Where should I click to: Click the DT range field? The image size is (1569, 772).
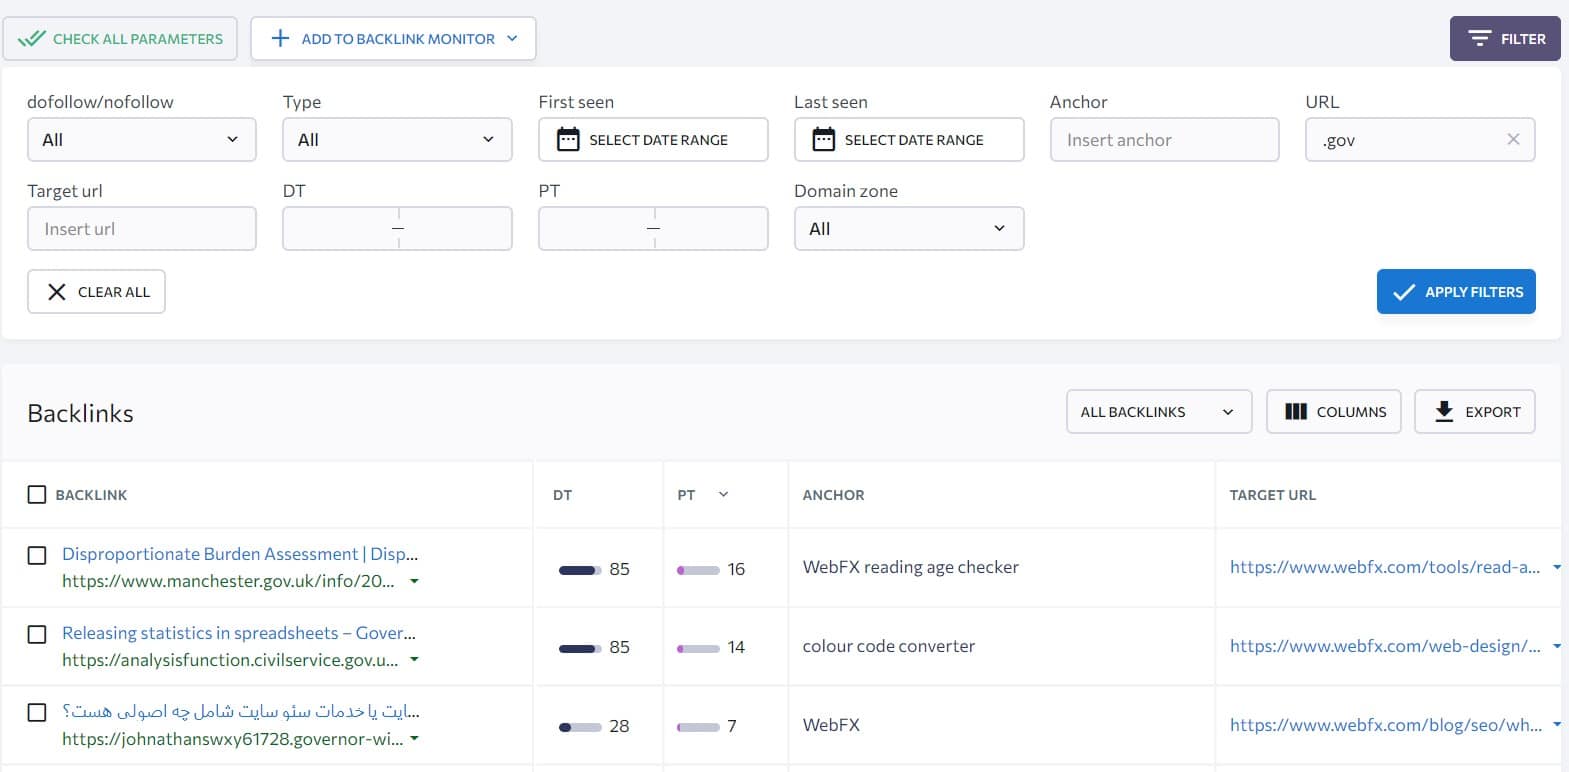397,229
